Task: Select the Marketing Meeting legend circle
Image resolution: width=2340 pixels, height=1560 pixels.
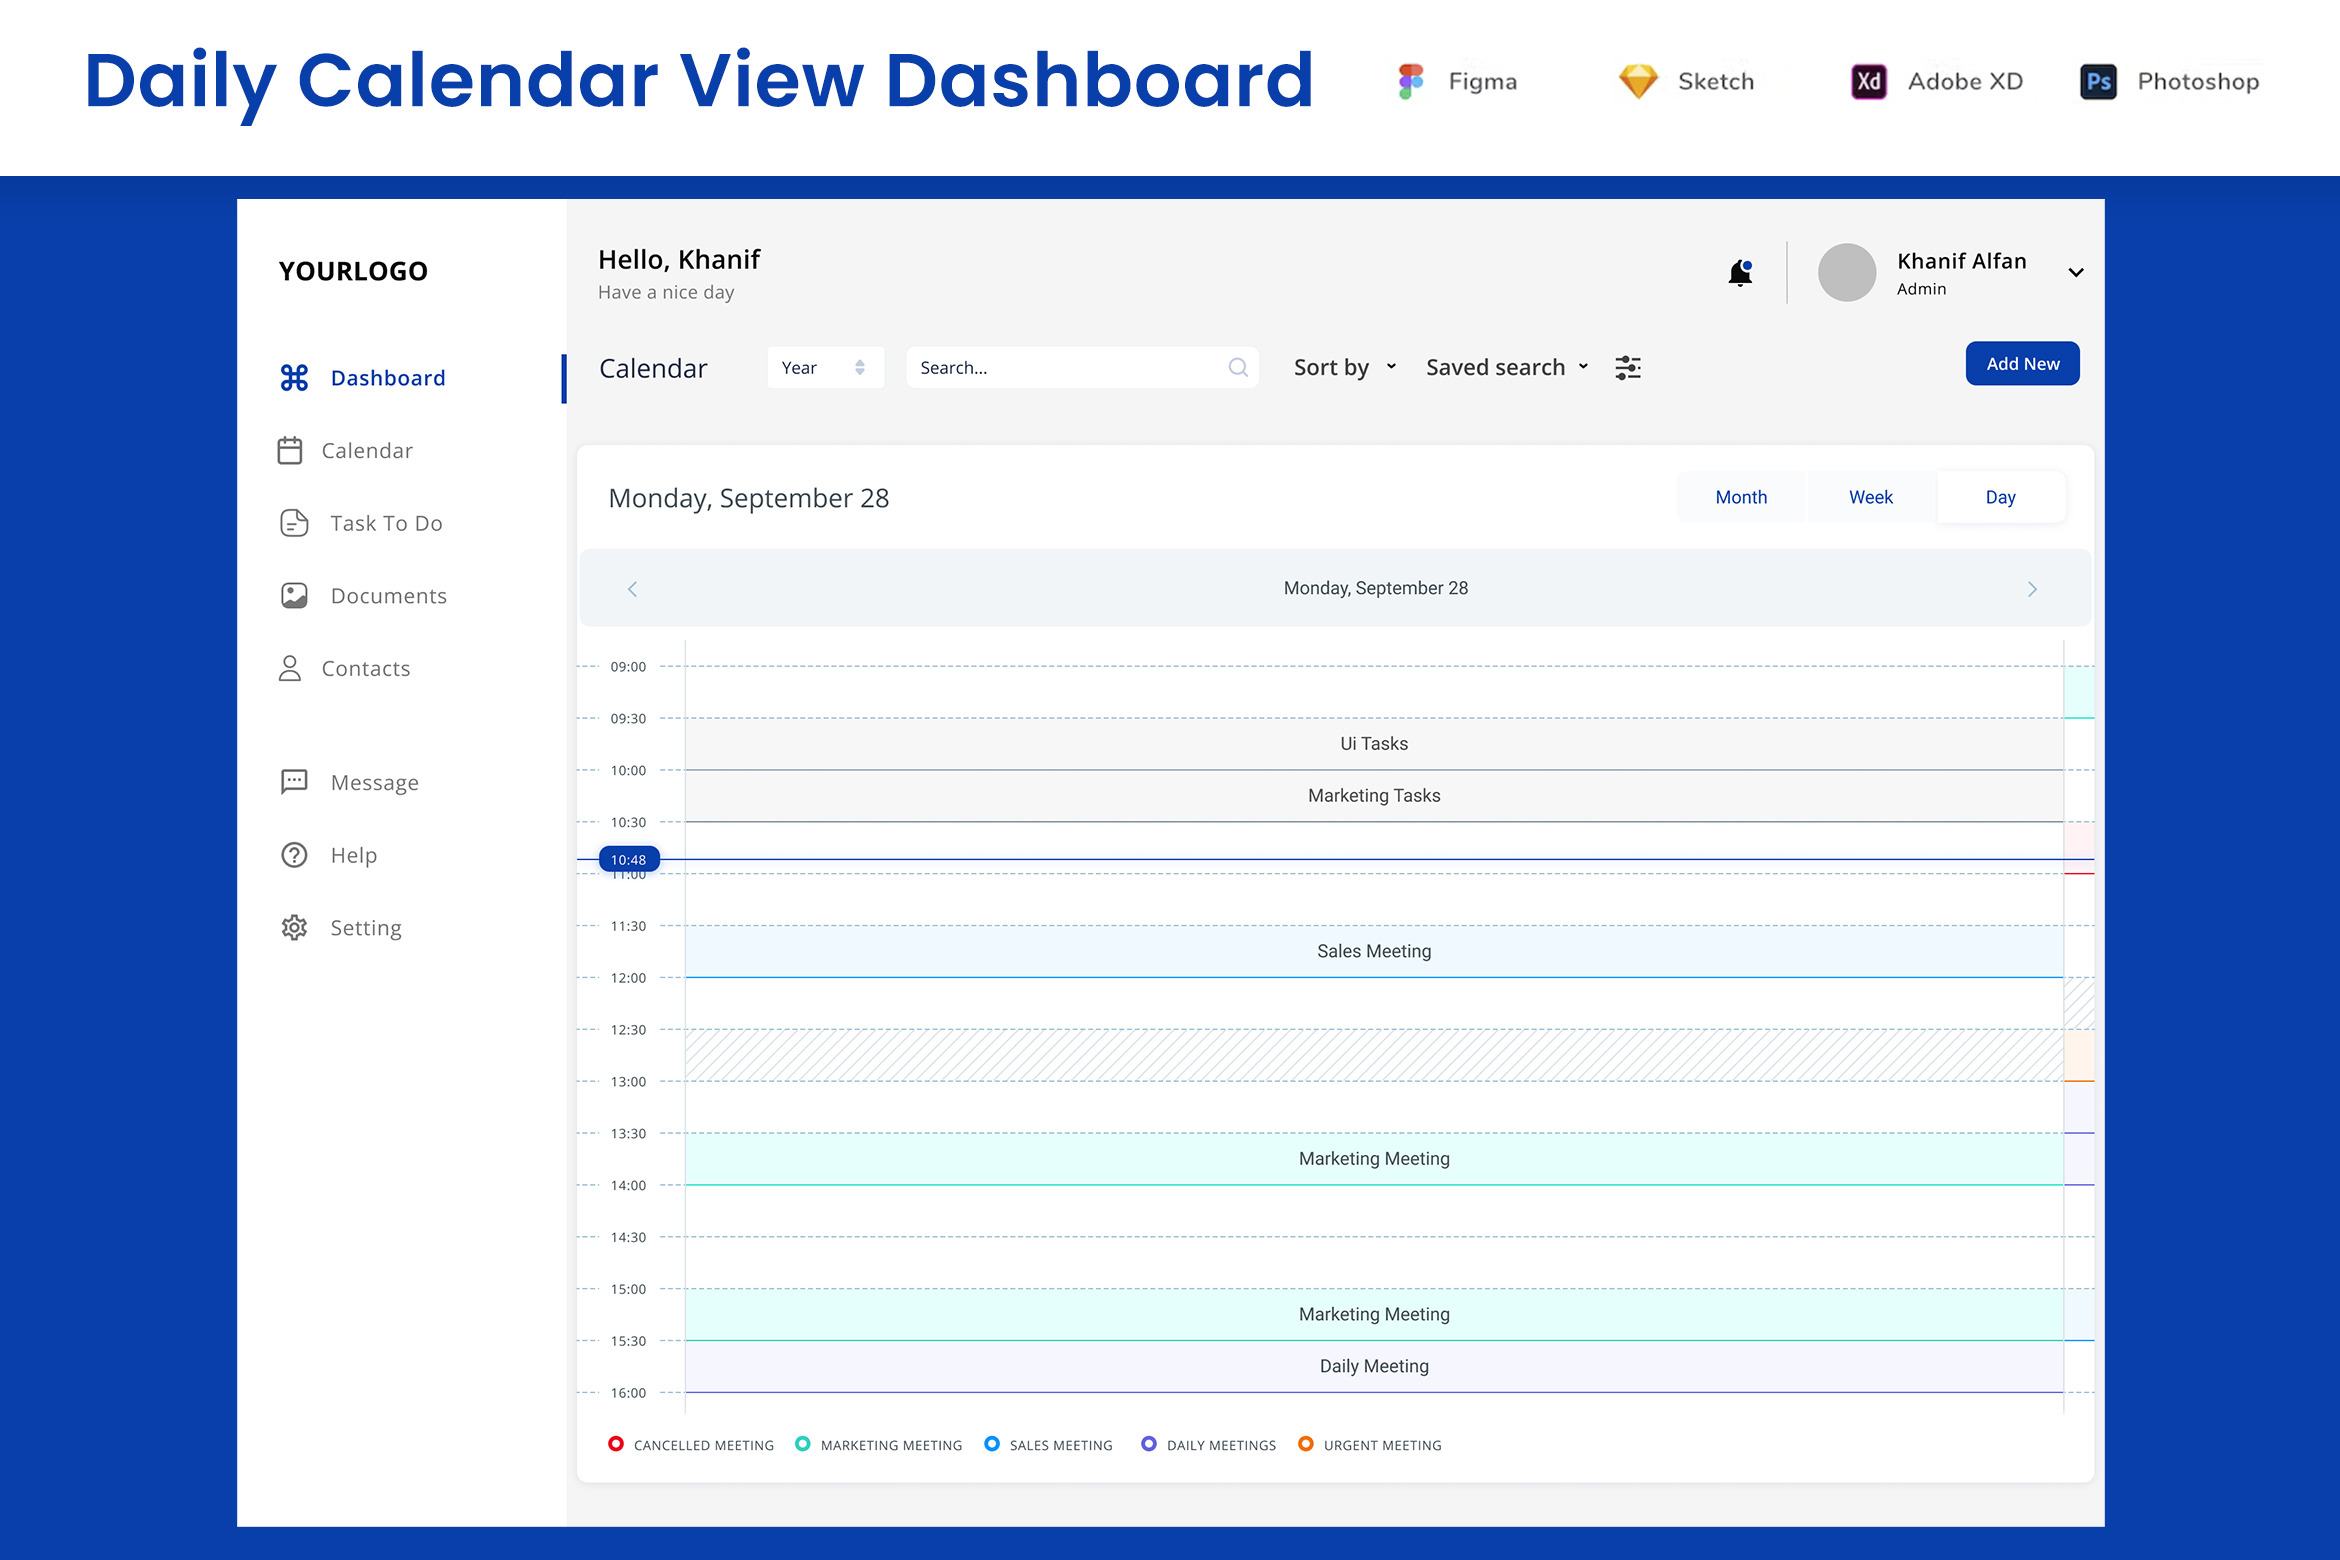Action: [x=802, y=1444]
